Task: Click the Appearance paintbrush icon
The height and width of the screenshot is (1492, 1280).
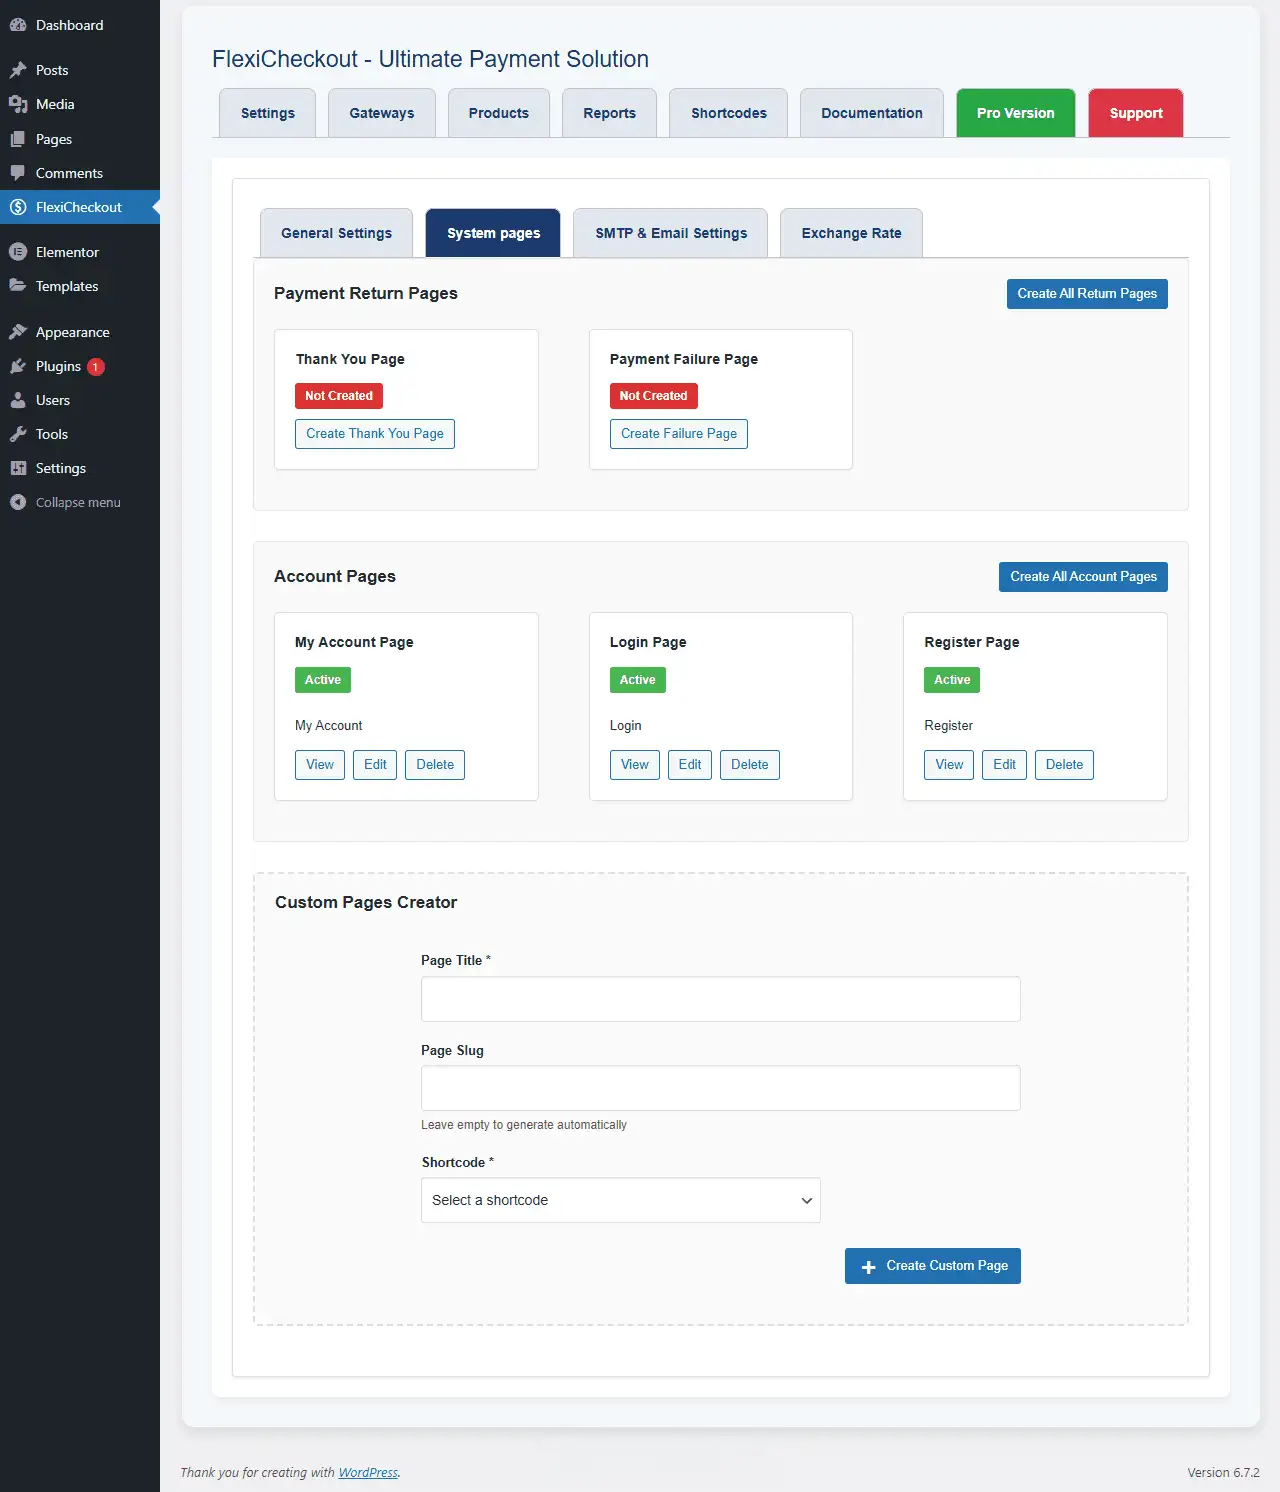Action: point(18,332)
